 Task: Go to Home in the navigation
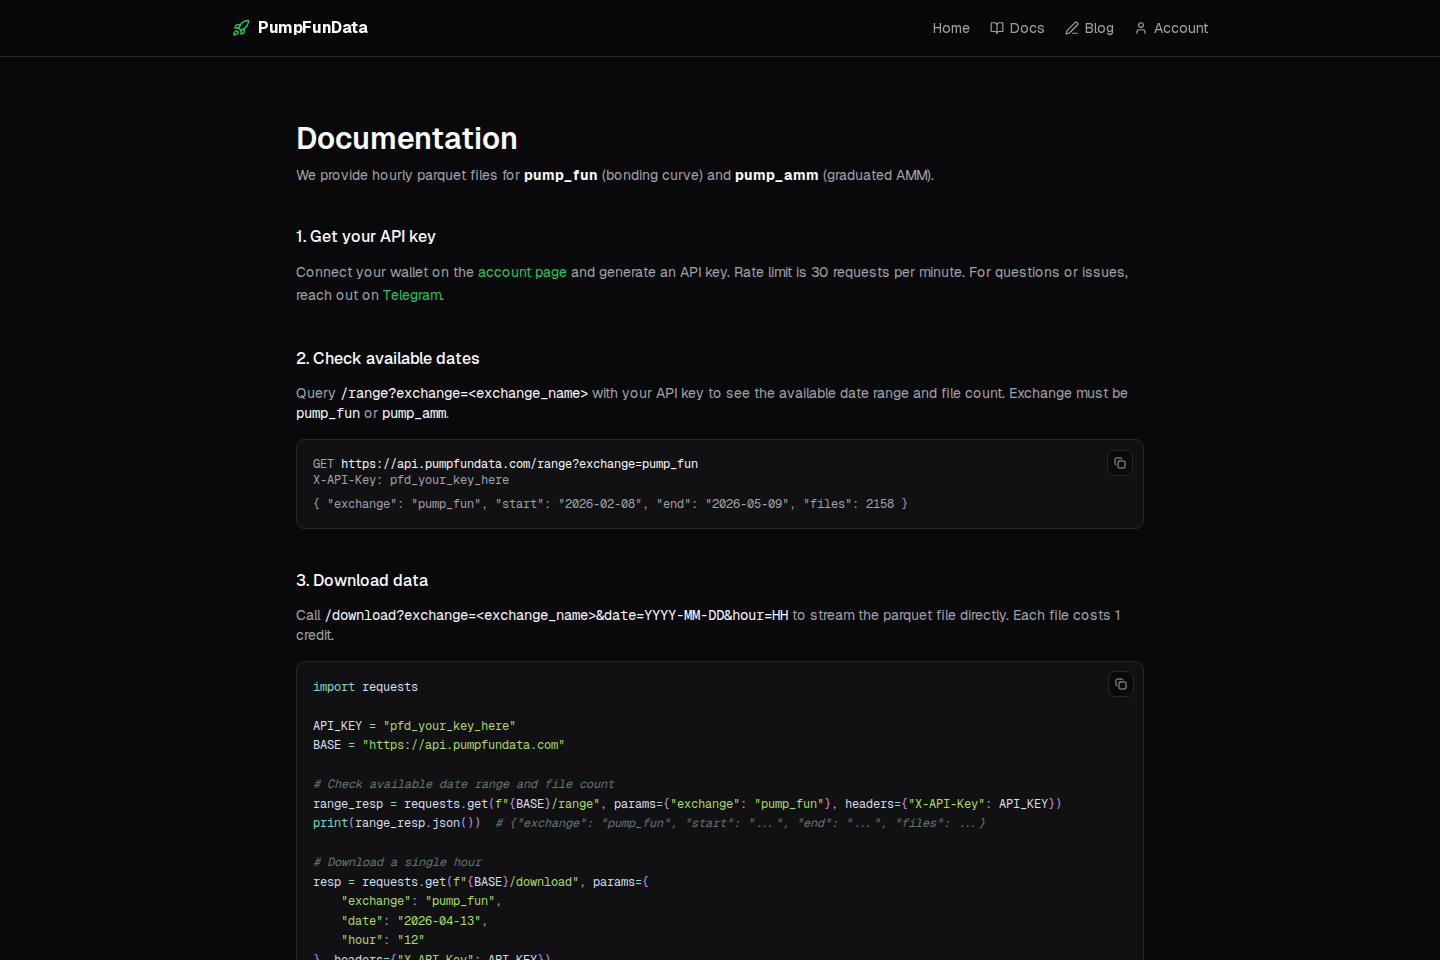click(951, 28)
